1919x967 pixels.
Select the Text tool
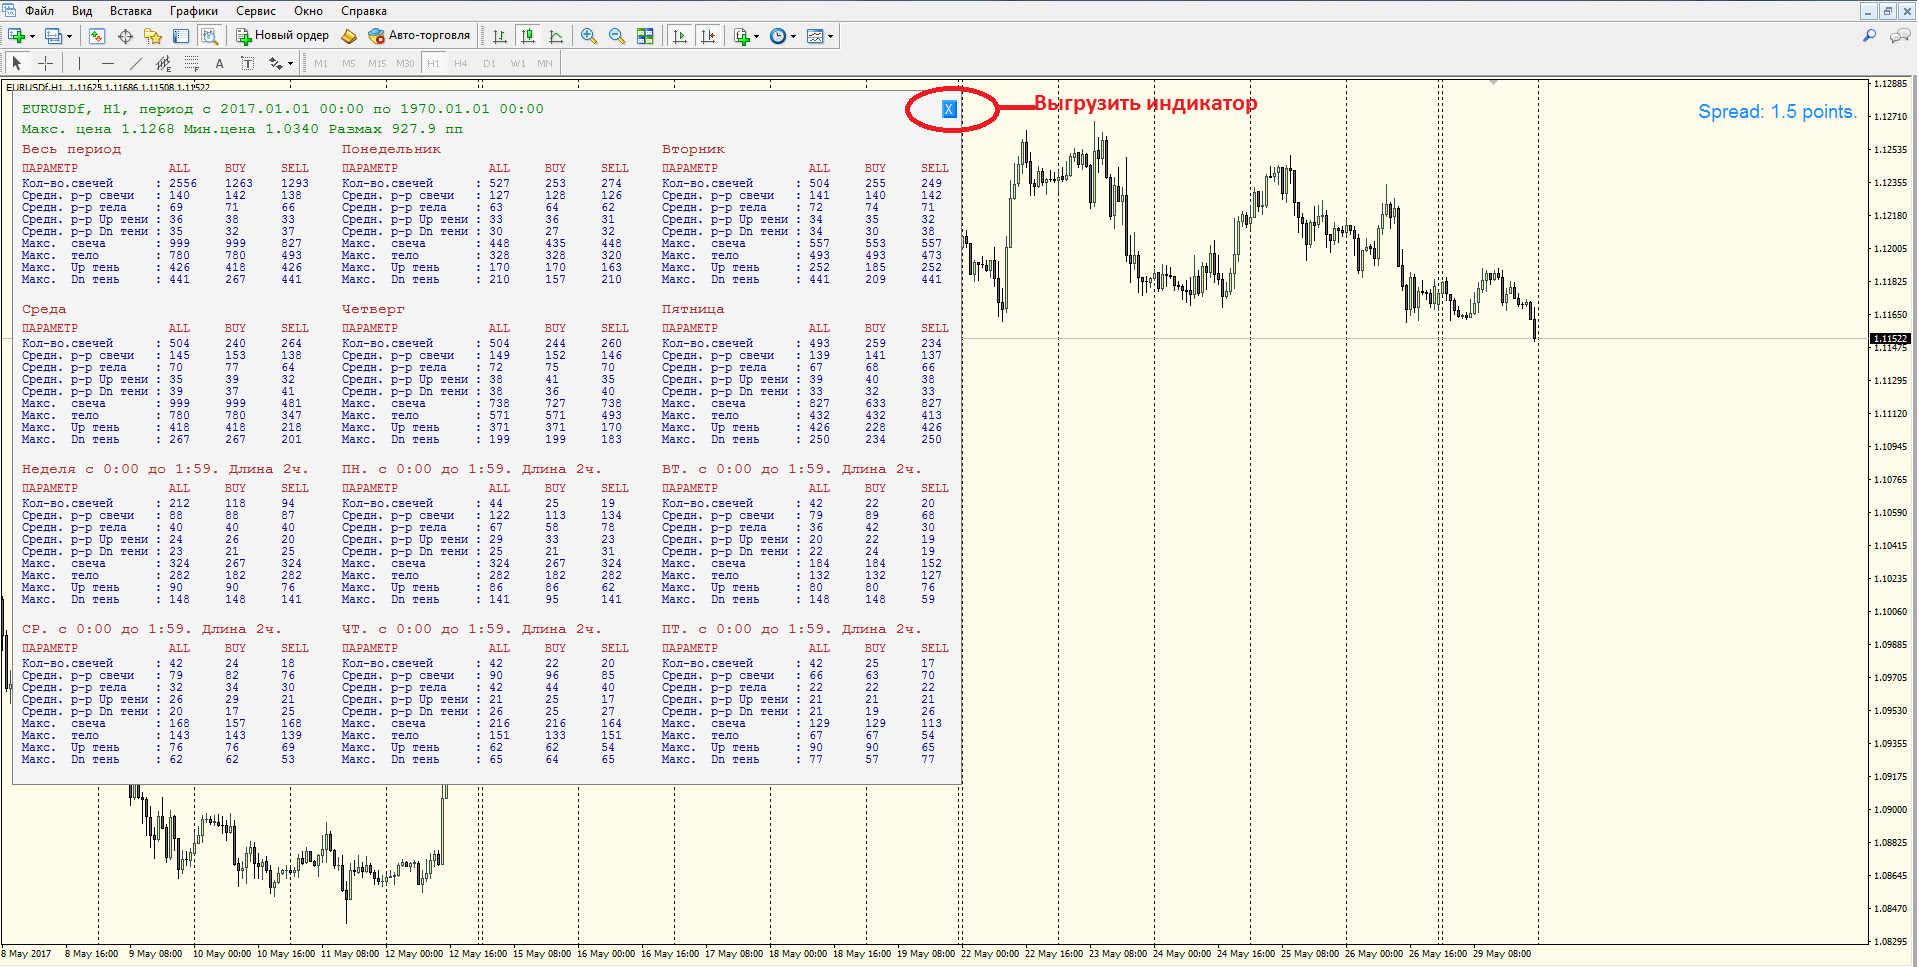pos(219,63)
